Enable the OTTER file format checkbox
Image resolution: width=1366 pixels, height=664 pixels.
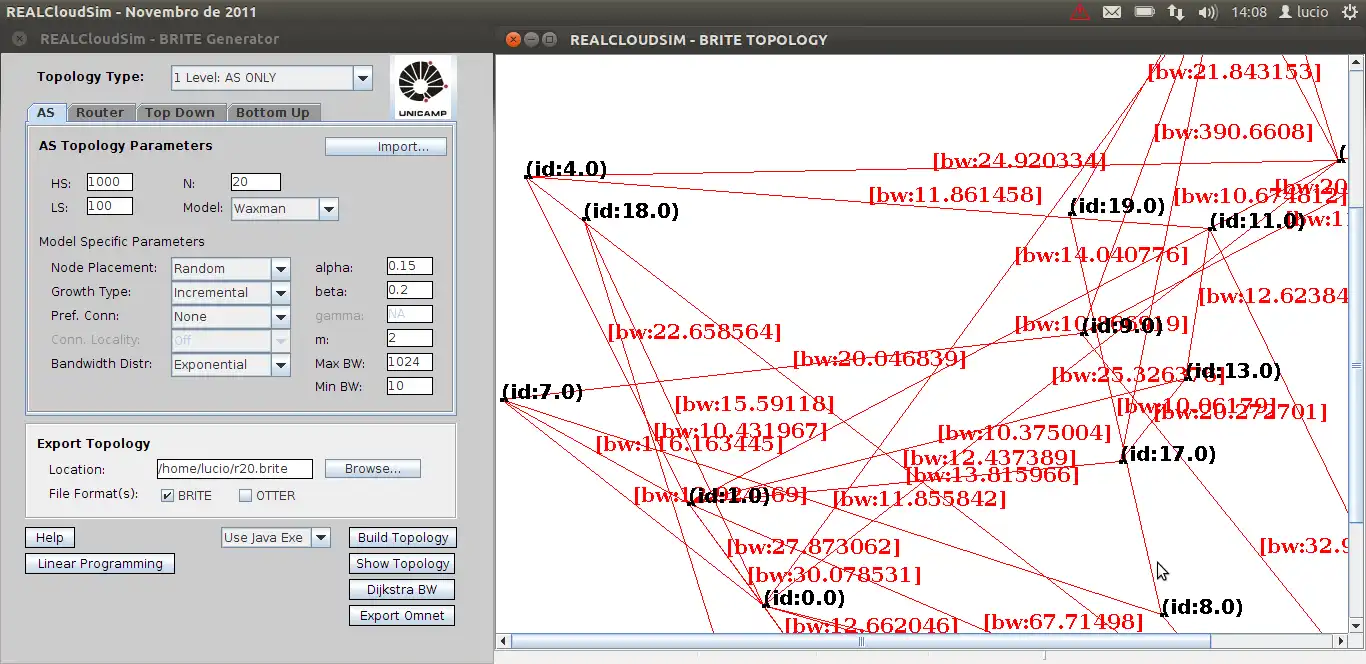246,495
